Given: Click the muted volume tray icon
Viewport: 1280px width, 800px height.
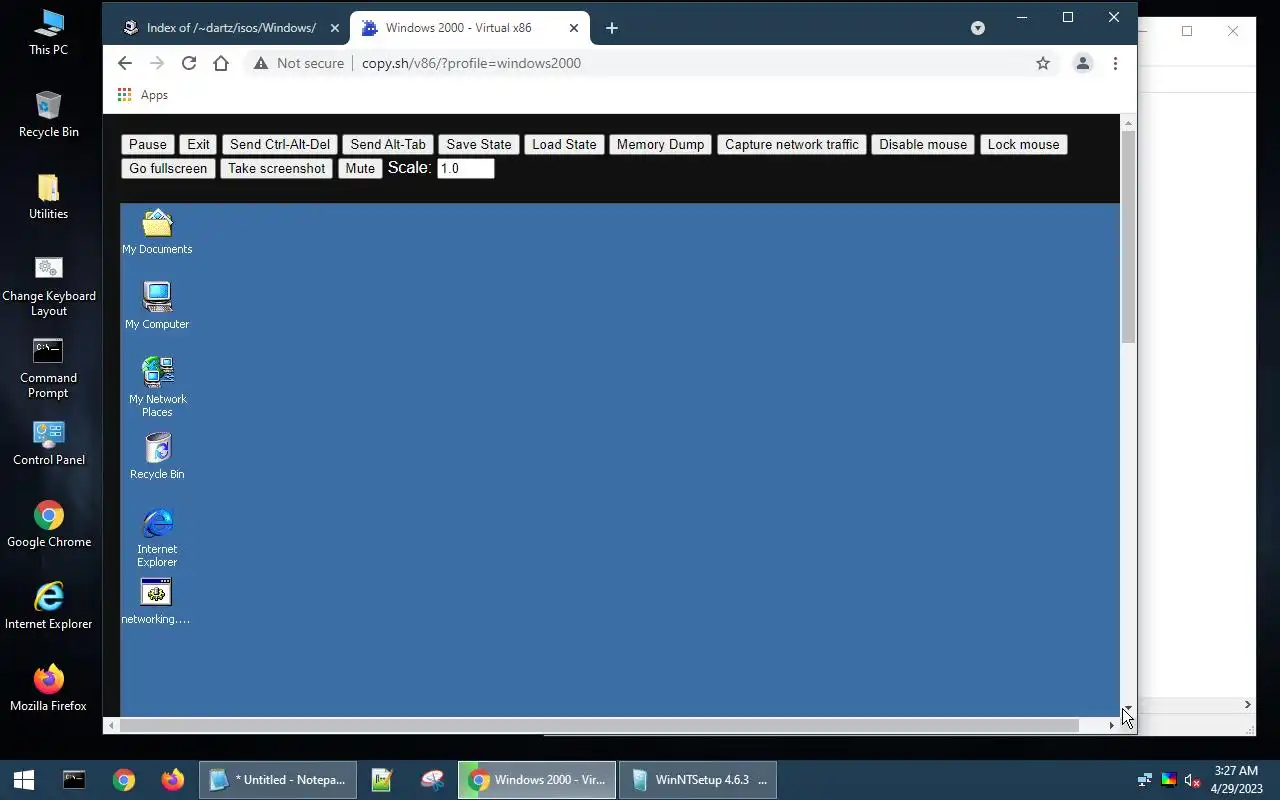Looking at the screenshot, I should point(1192,780).
